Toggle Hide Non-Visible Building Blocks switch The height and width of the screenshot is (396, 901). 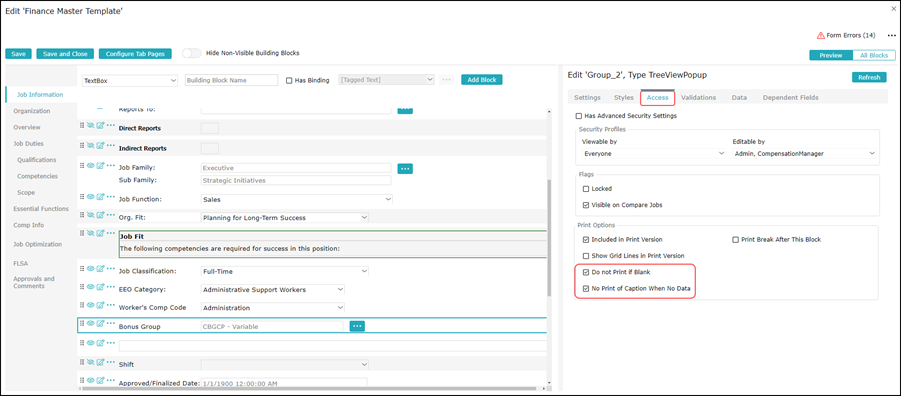click(x=191, y=53)
